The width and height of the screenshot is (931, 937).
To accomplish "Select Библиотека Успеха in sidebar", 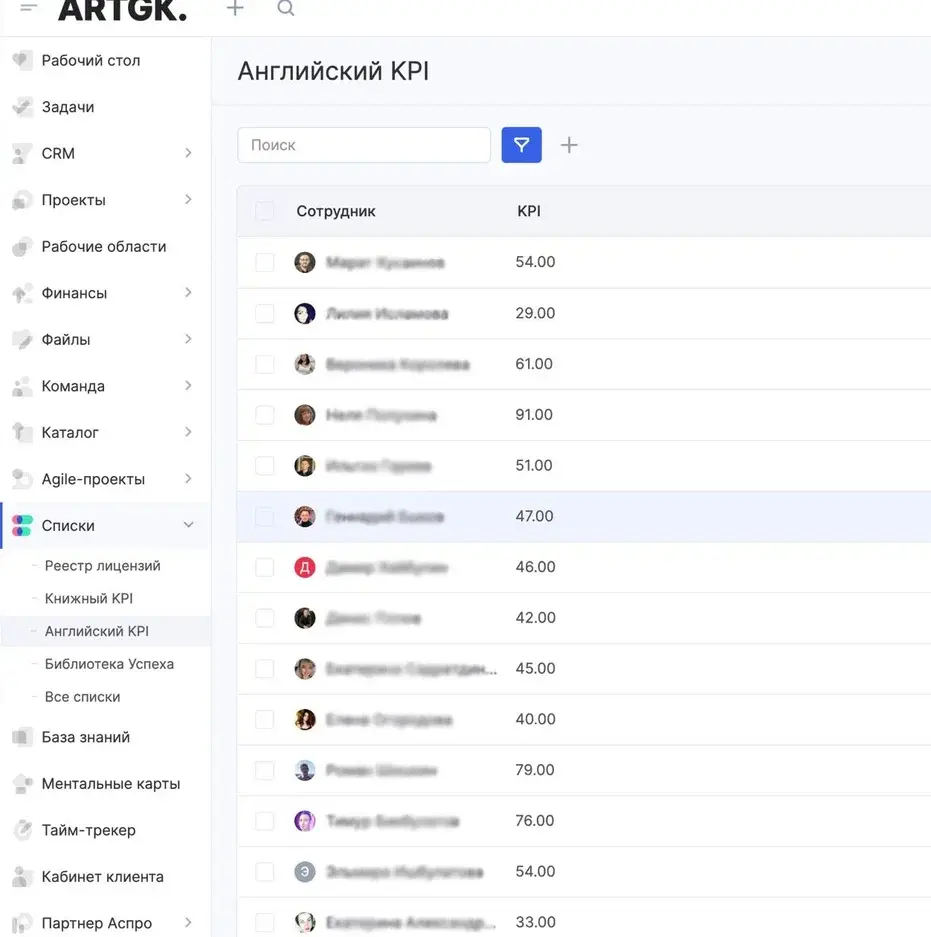I will coord(109,664).
